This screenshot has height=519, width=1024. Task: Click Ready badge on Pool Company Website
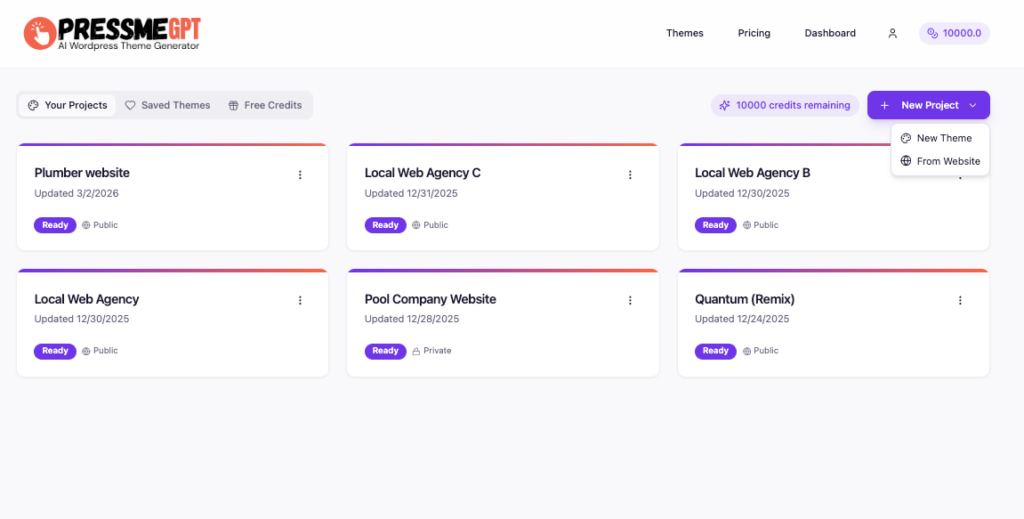coord(385,351)
